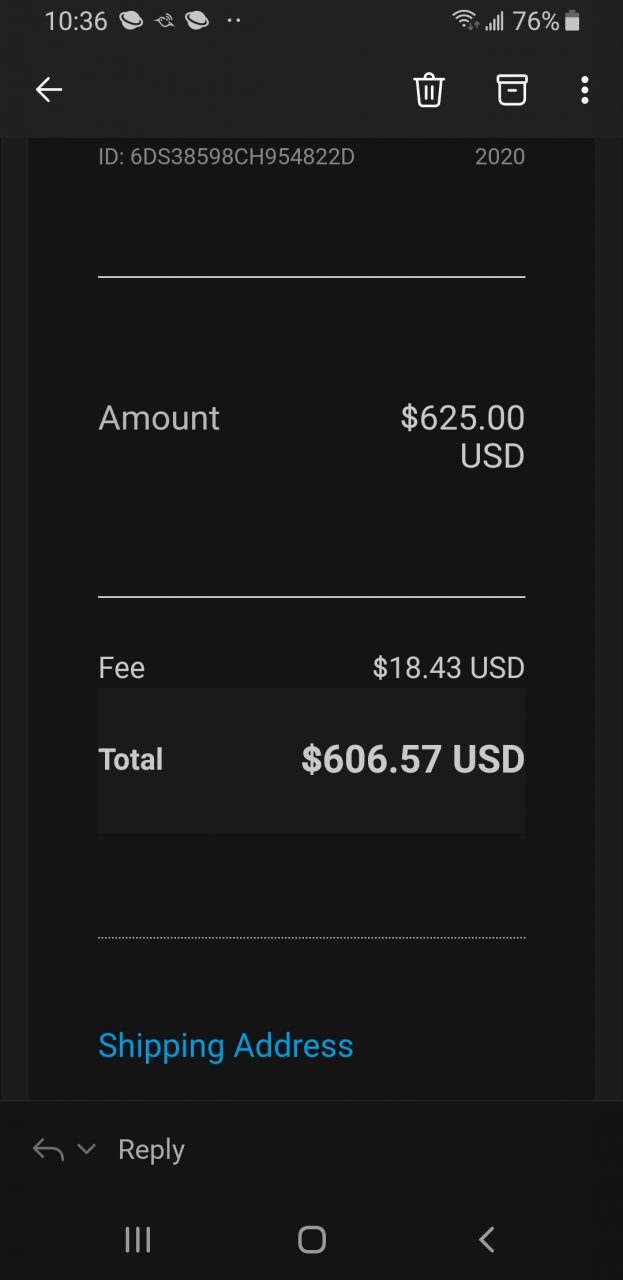Tap the Reply text button
This screenshot has height=1280, width=623.
(x=151, y=1150)
